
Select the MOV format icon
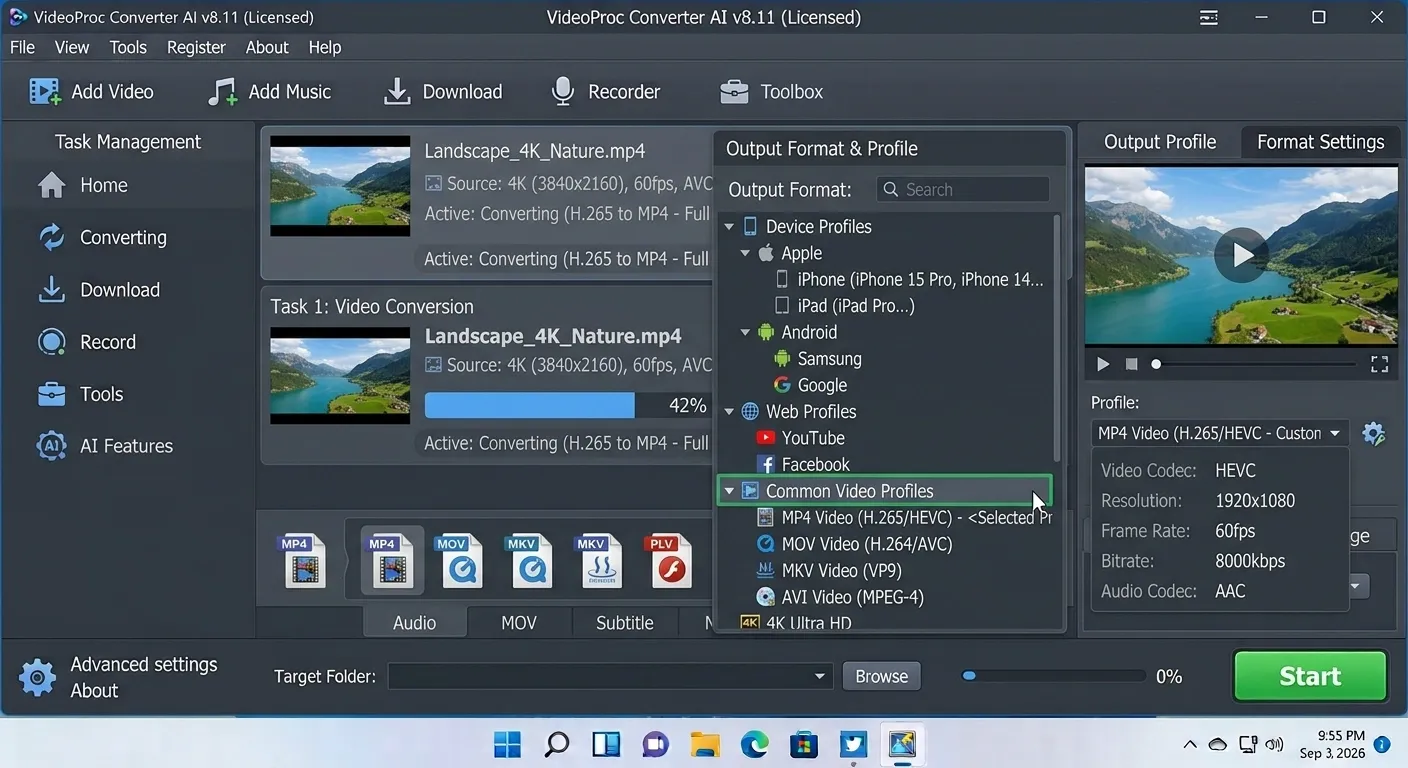pos(459,560)
